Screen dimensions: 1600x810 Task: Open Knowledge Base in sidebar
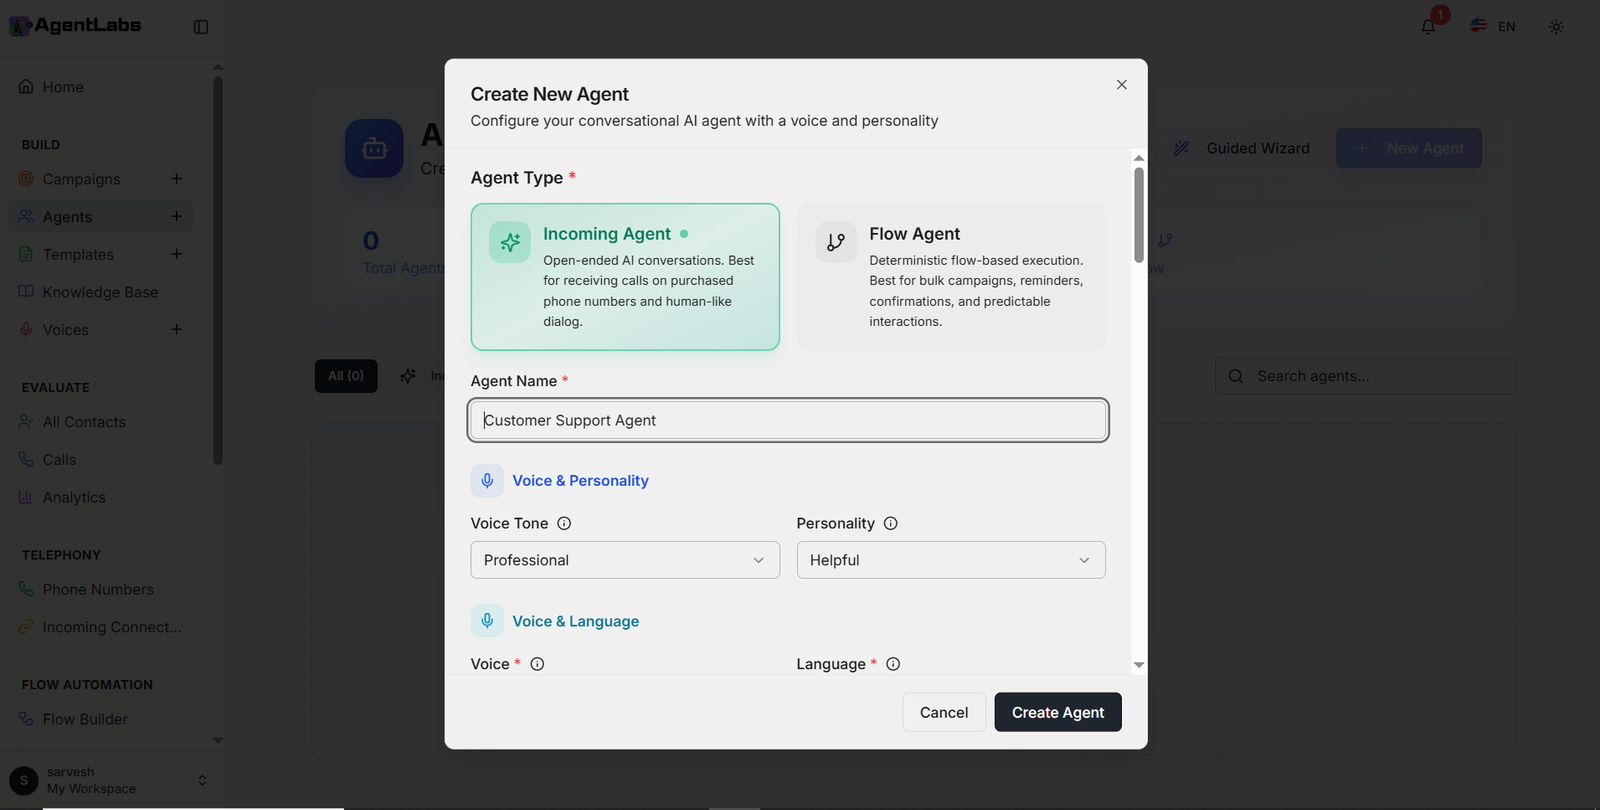(x=102, y=292)
